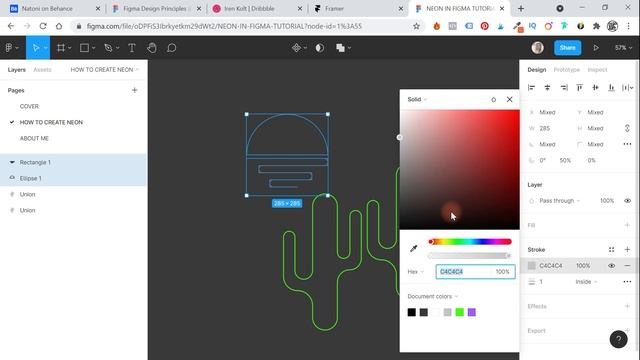Open the 57% zoom dropdown
The height and width of the screenshot is (360, 640).
coord(623,48)
